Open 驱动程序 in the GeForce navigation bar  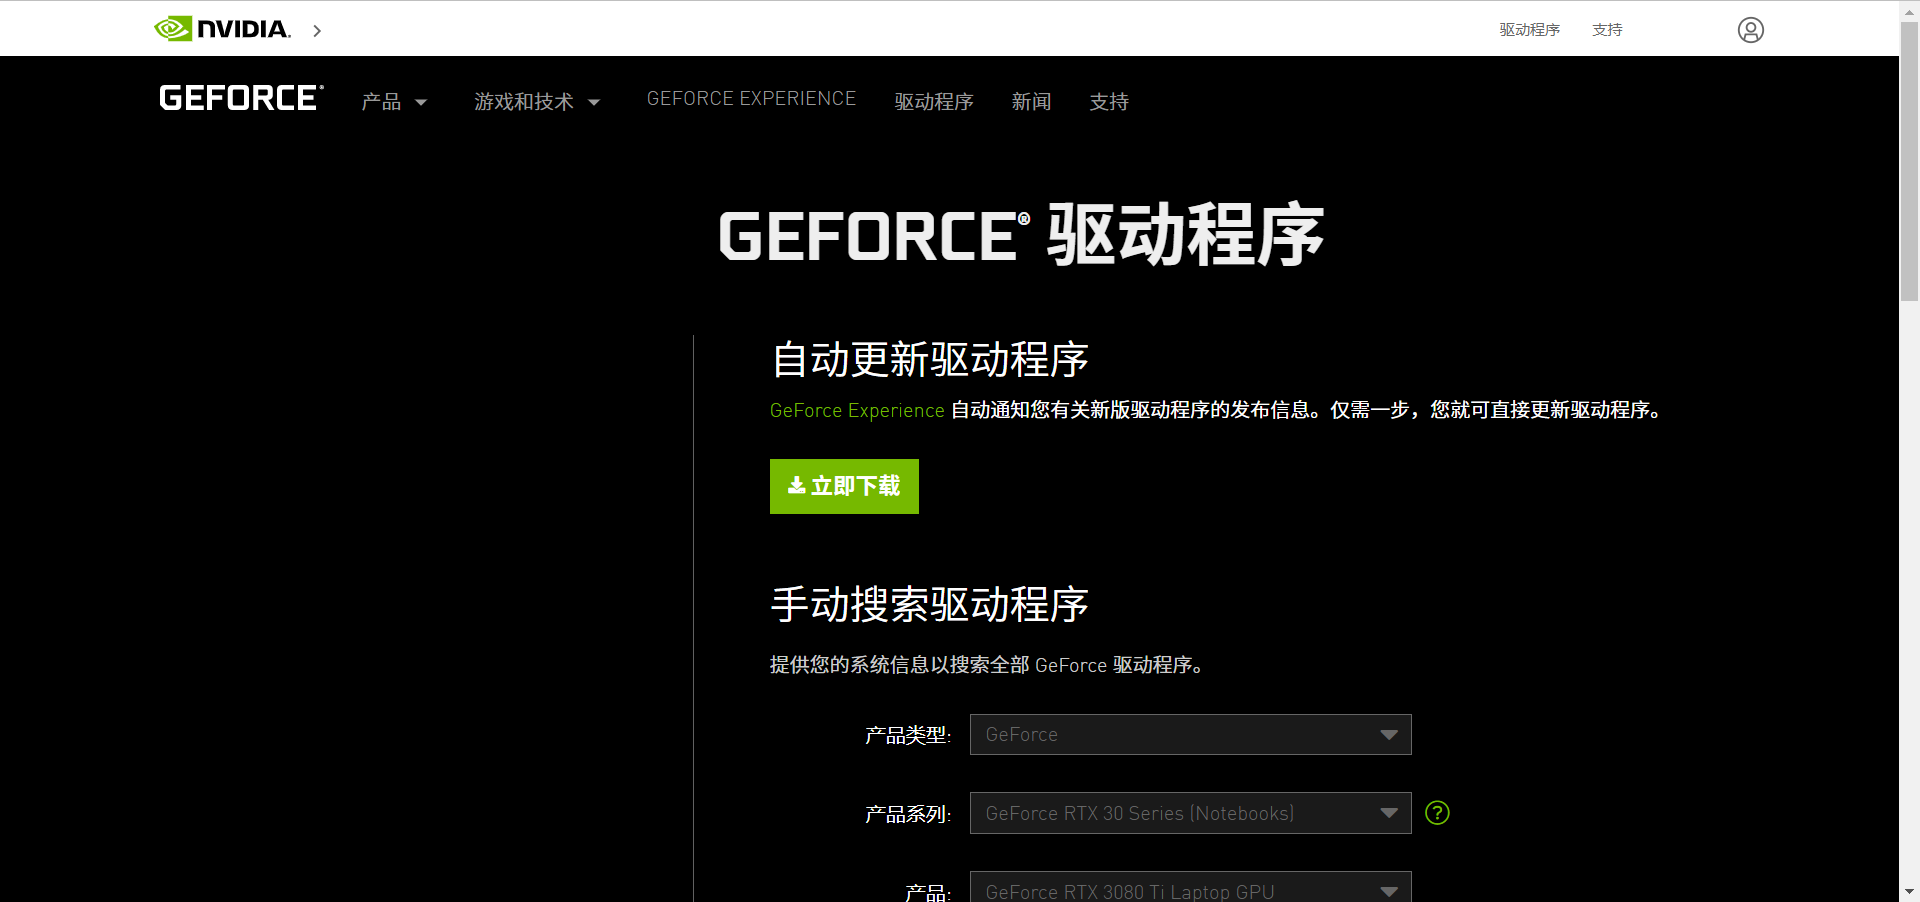tap(934, 101)
